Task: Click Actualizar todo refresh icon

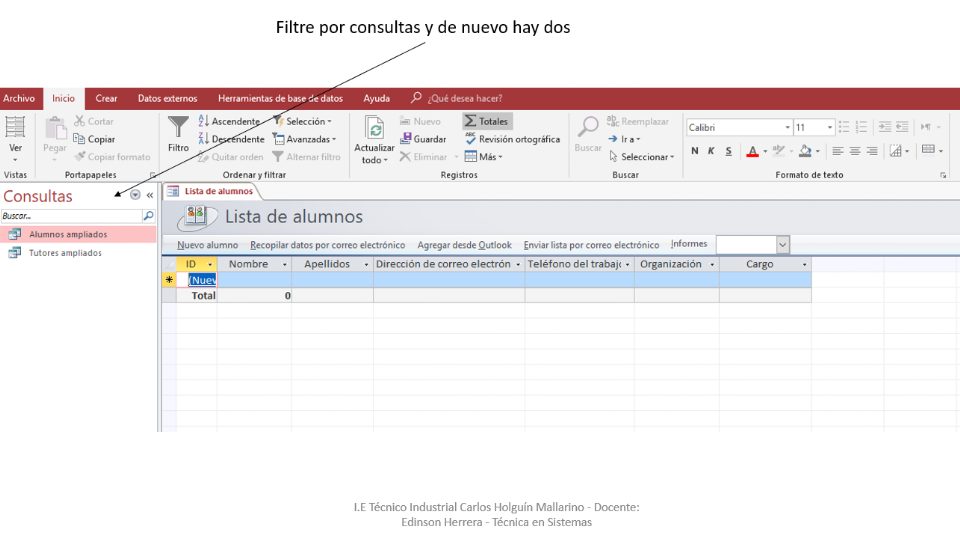Action: pos(375,130)
